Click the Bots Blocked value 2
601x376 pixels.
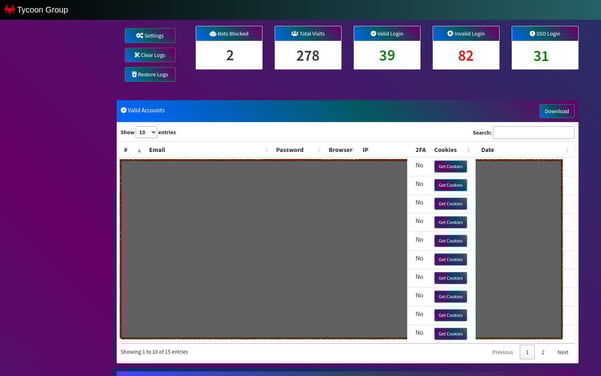[x=230, y=56]
